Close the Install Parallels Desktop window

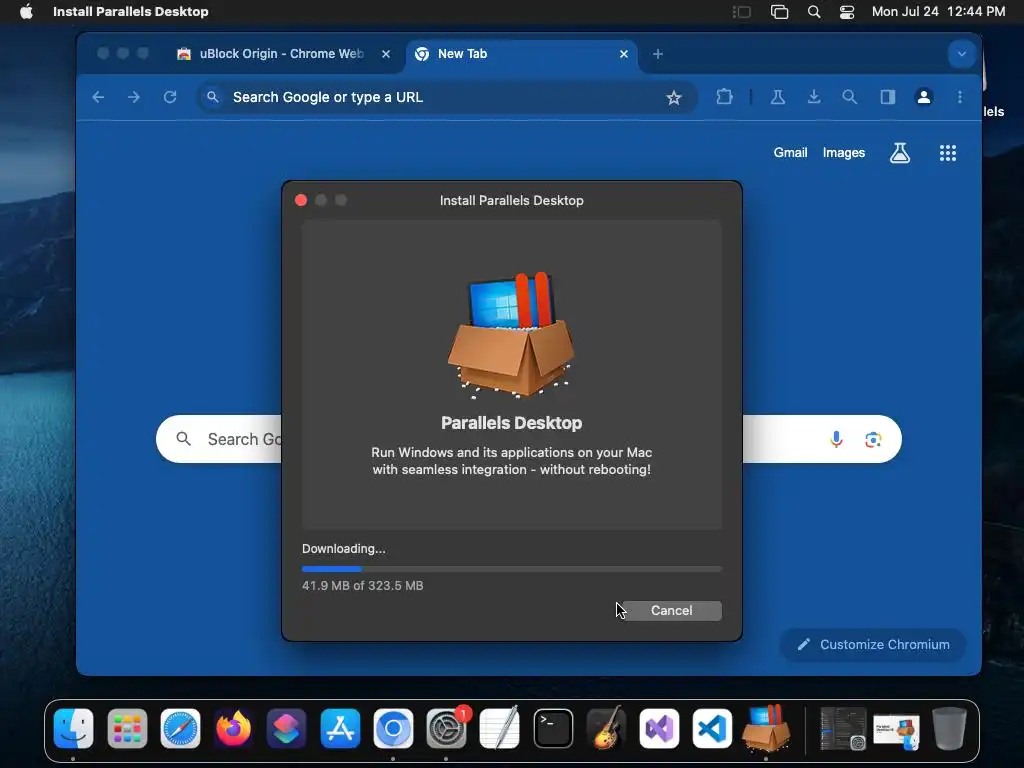(x=301, y=200)
